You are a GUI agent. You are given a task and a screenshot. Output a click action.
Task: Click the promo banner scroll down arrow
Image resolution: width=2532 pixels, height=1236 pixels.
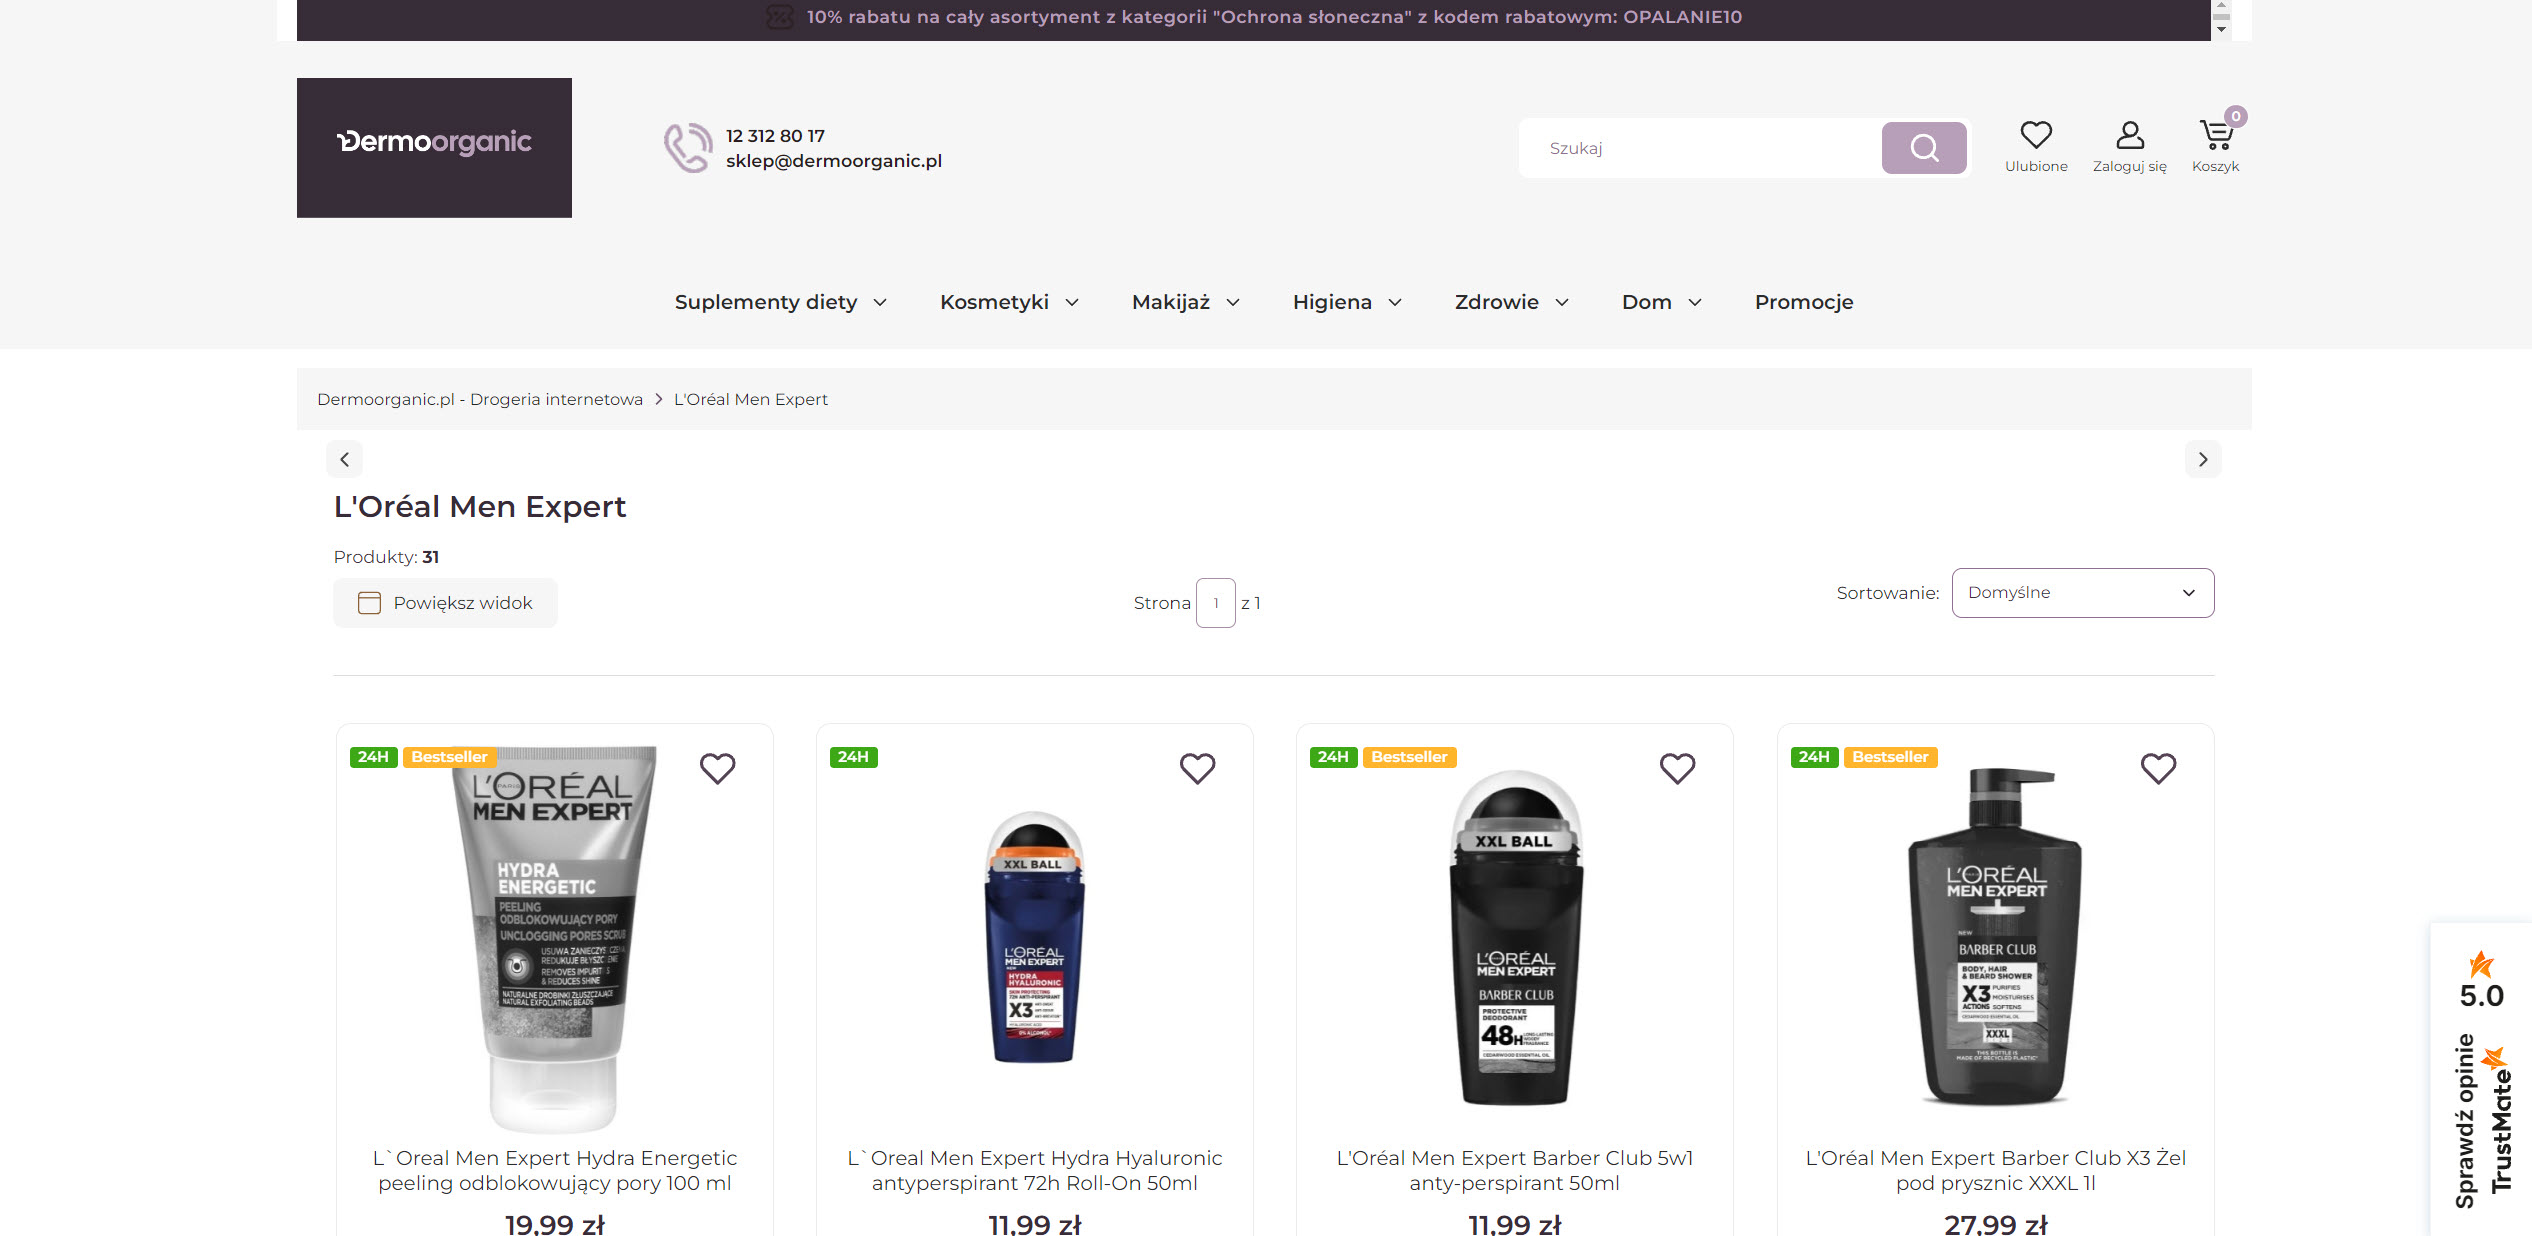click(x=2221, y=30)
